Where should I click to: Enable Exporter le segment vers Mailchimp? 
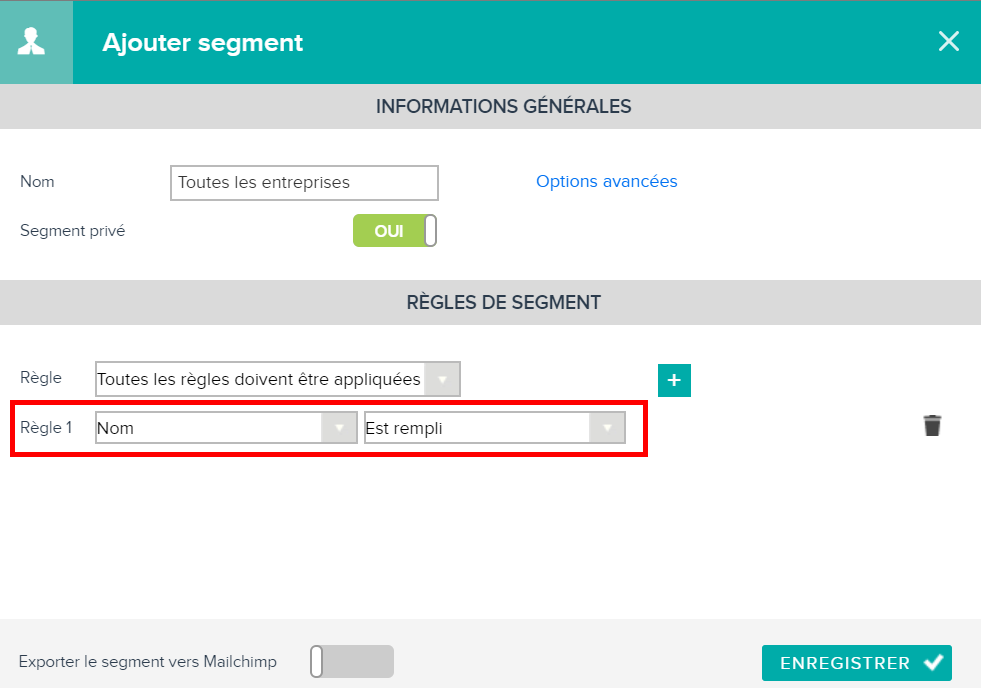tap(352, 661)
